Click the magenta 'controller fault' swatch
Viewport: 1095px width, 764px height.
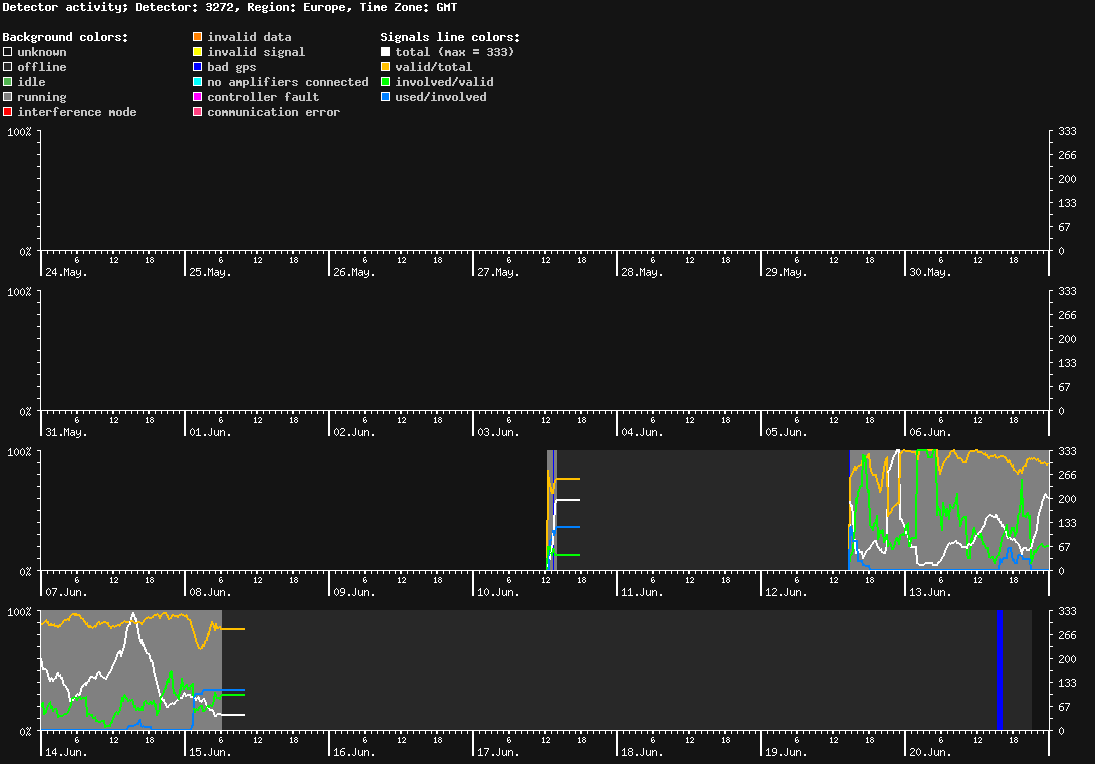(x=198, y=97)
